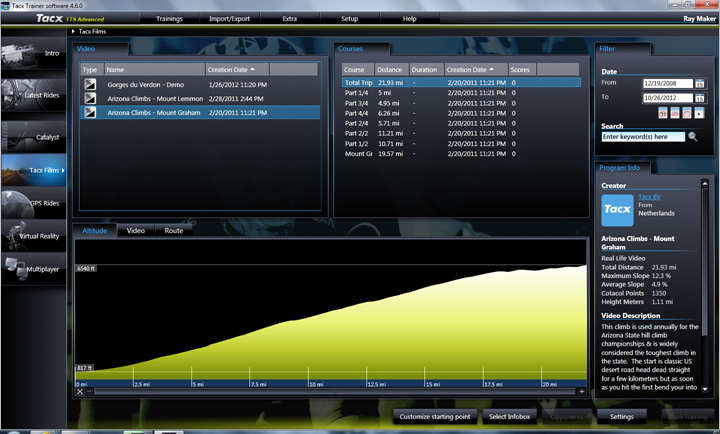Click the Select Infobox button
The height and width of the screenshot is (434, 720).
tap(509, 417)
